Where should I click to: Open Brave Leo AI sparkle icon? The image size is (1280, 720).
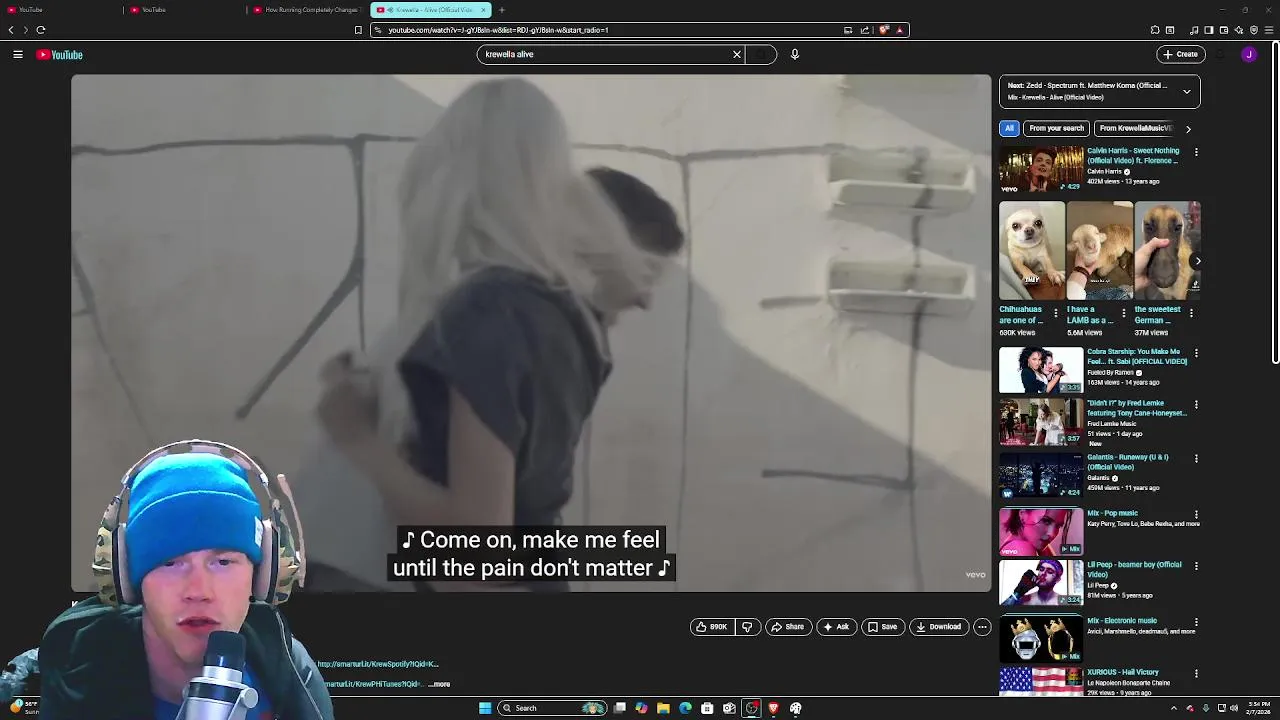tap(1238, 30)
